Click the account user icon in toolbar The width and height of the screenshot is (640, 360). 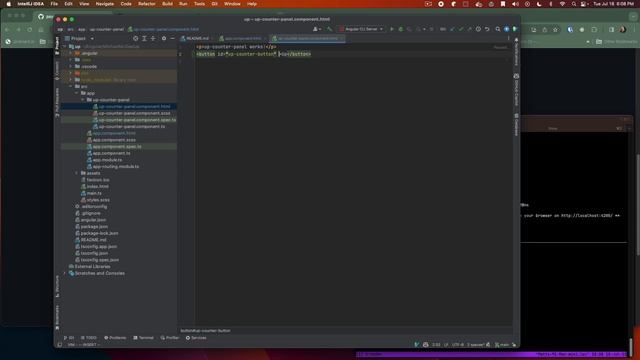pyautogui.click(x=316, y=29)
